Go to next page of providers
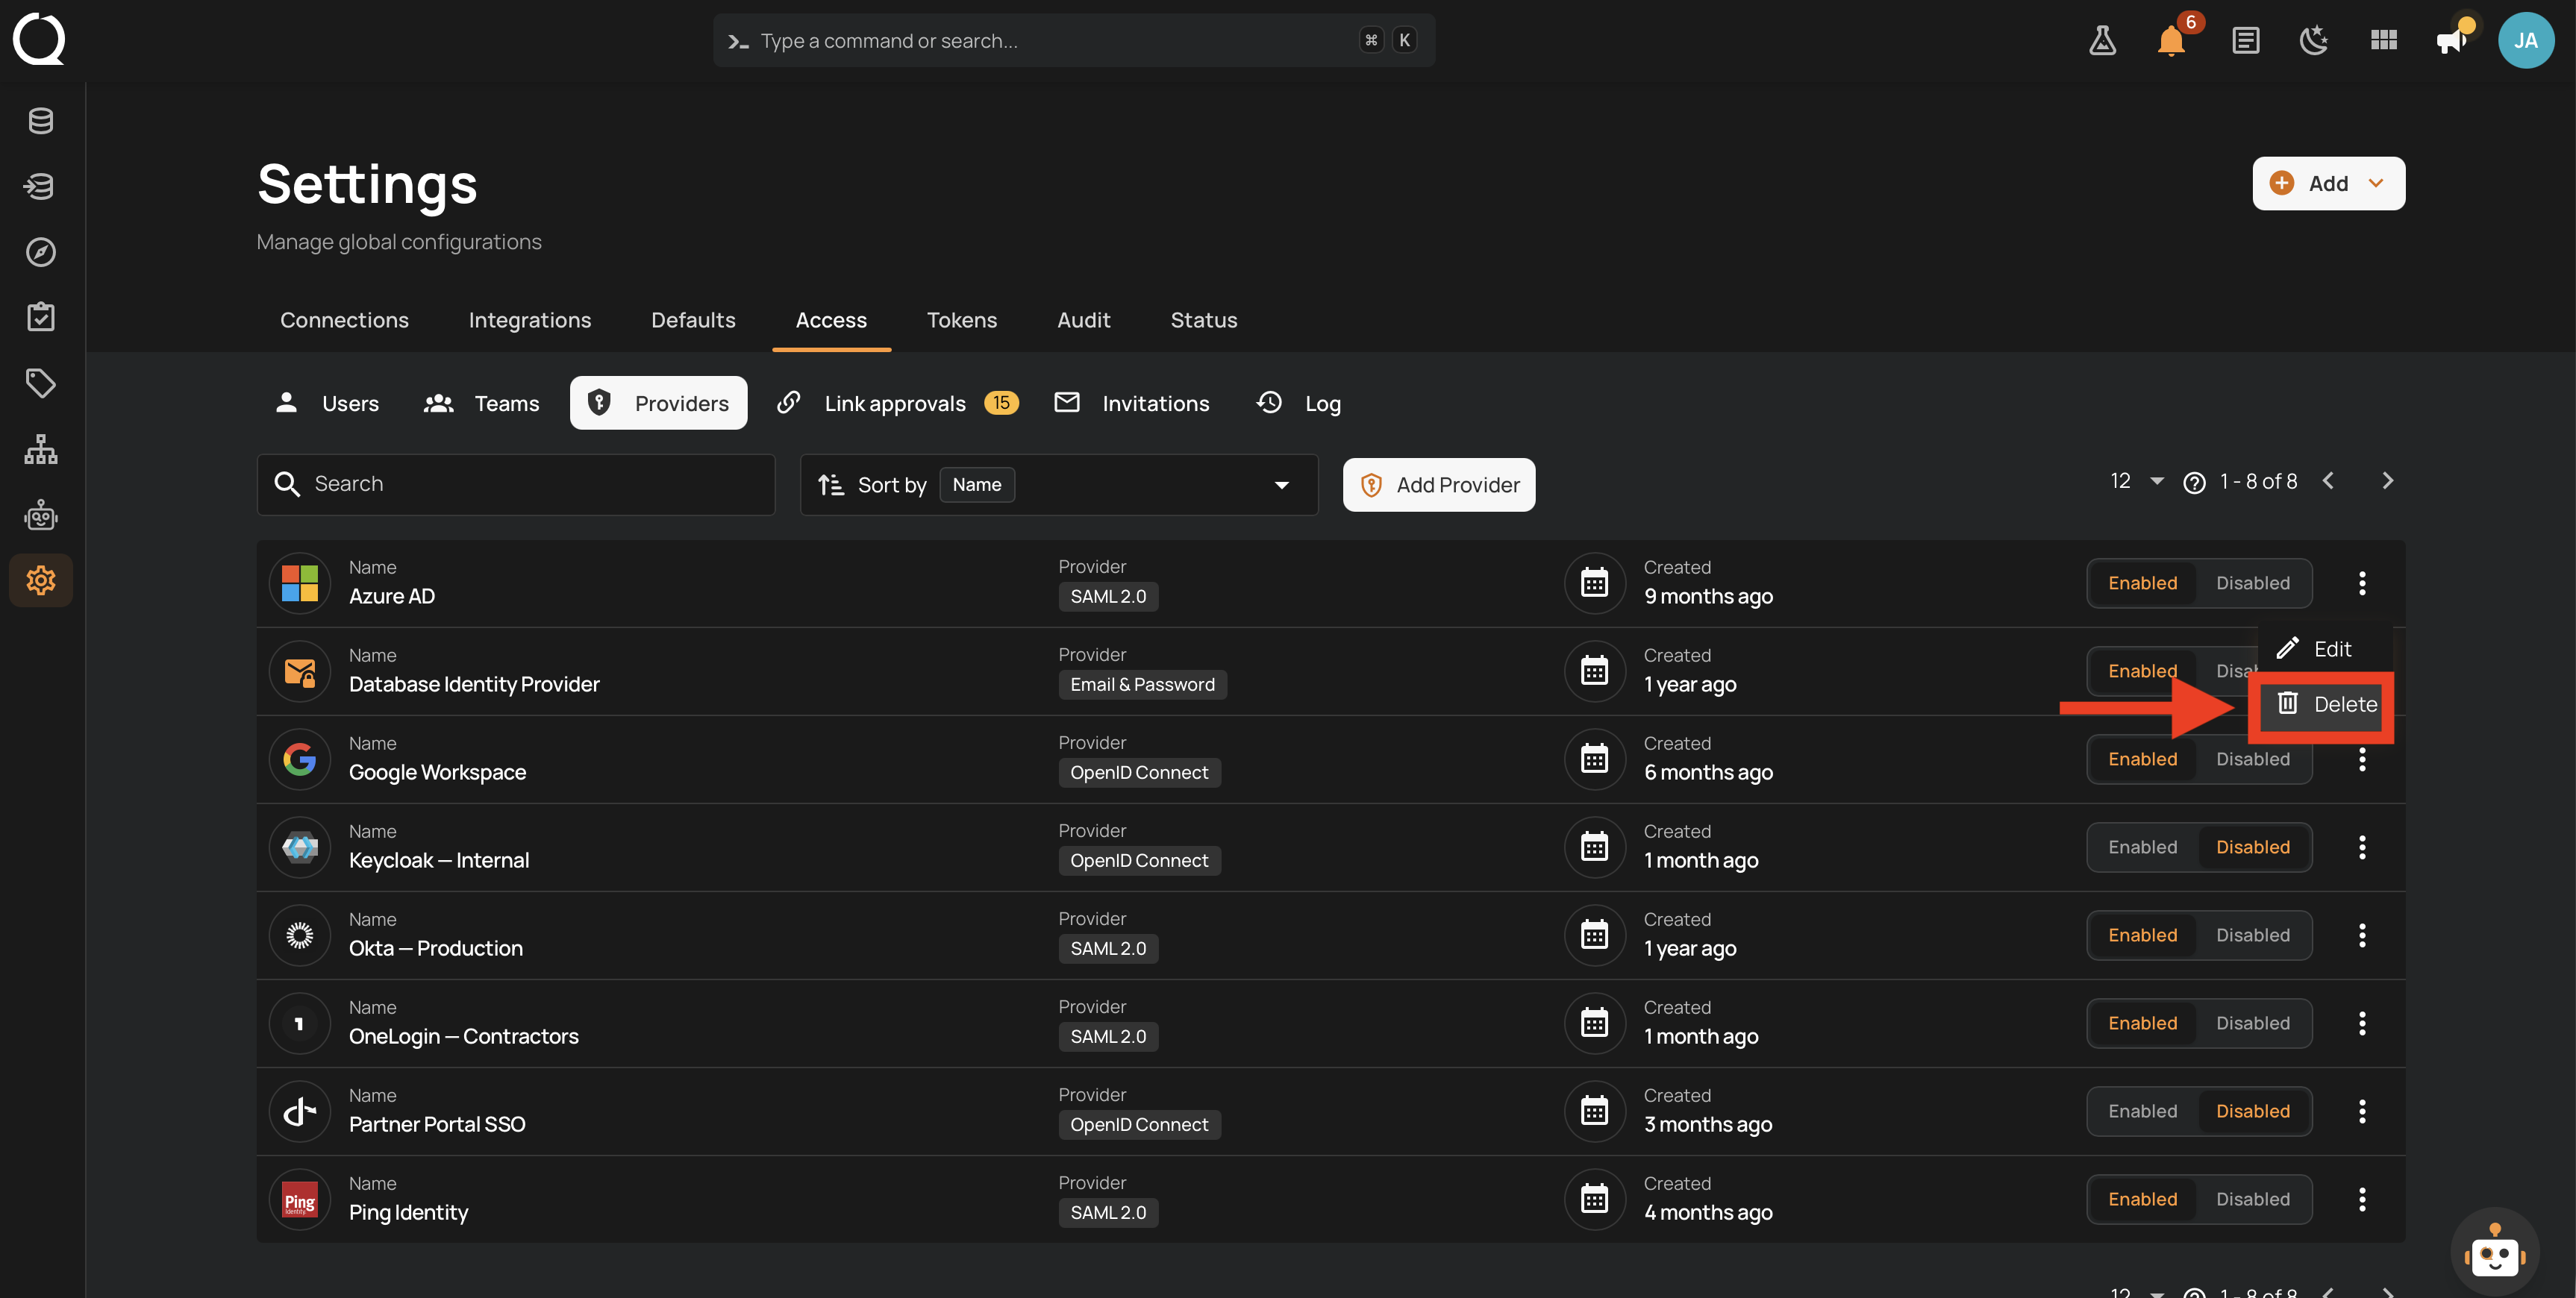Image resolution: width=2576 pixels, height=1298 pixels. [2387, 481]
